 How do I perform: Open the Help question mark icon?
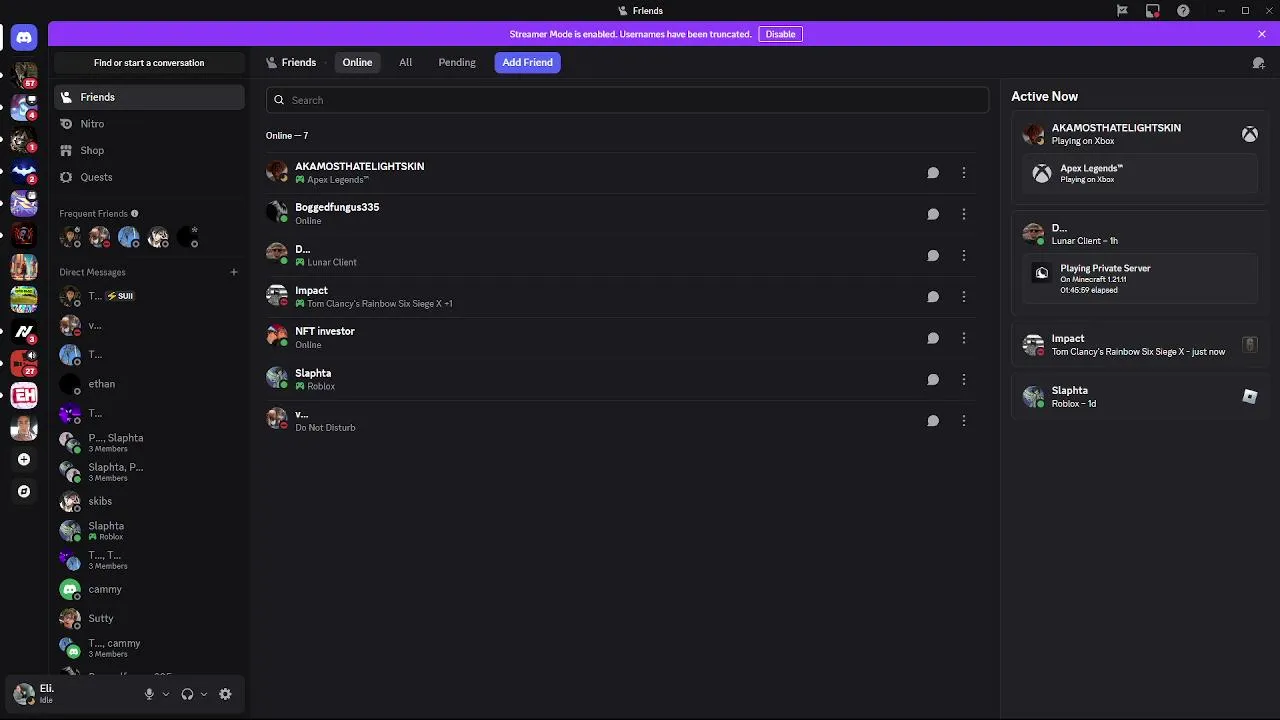[1184, 11]
